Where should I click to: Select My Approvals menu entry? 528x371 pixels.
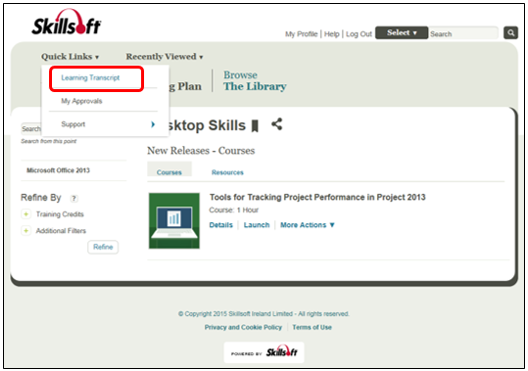click(81, 101)
